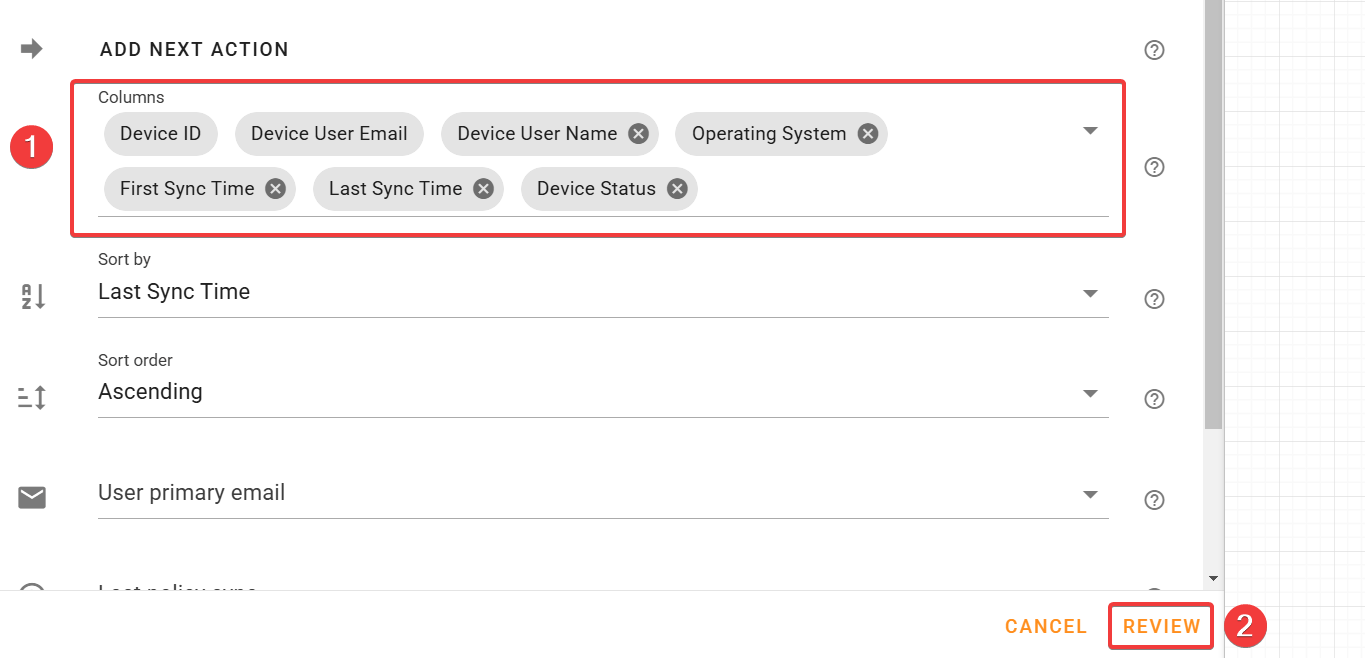The width and height of the screenshot is (1365, 658).
Task: Expand the Columns dropdown arrow
Action: [1091, 131]
